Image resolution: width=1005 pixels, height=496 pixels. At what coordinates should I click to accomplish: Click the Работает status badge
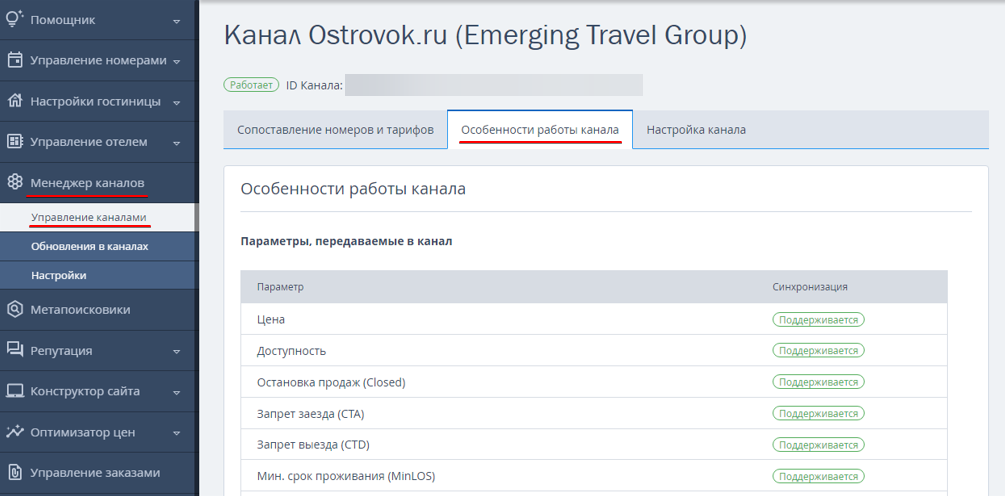251,85
